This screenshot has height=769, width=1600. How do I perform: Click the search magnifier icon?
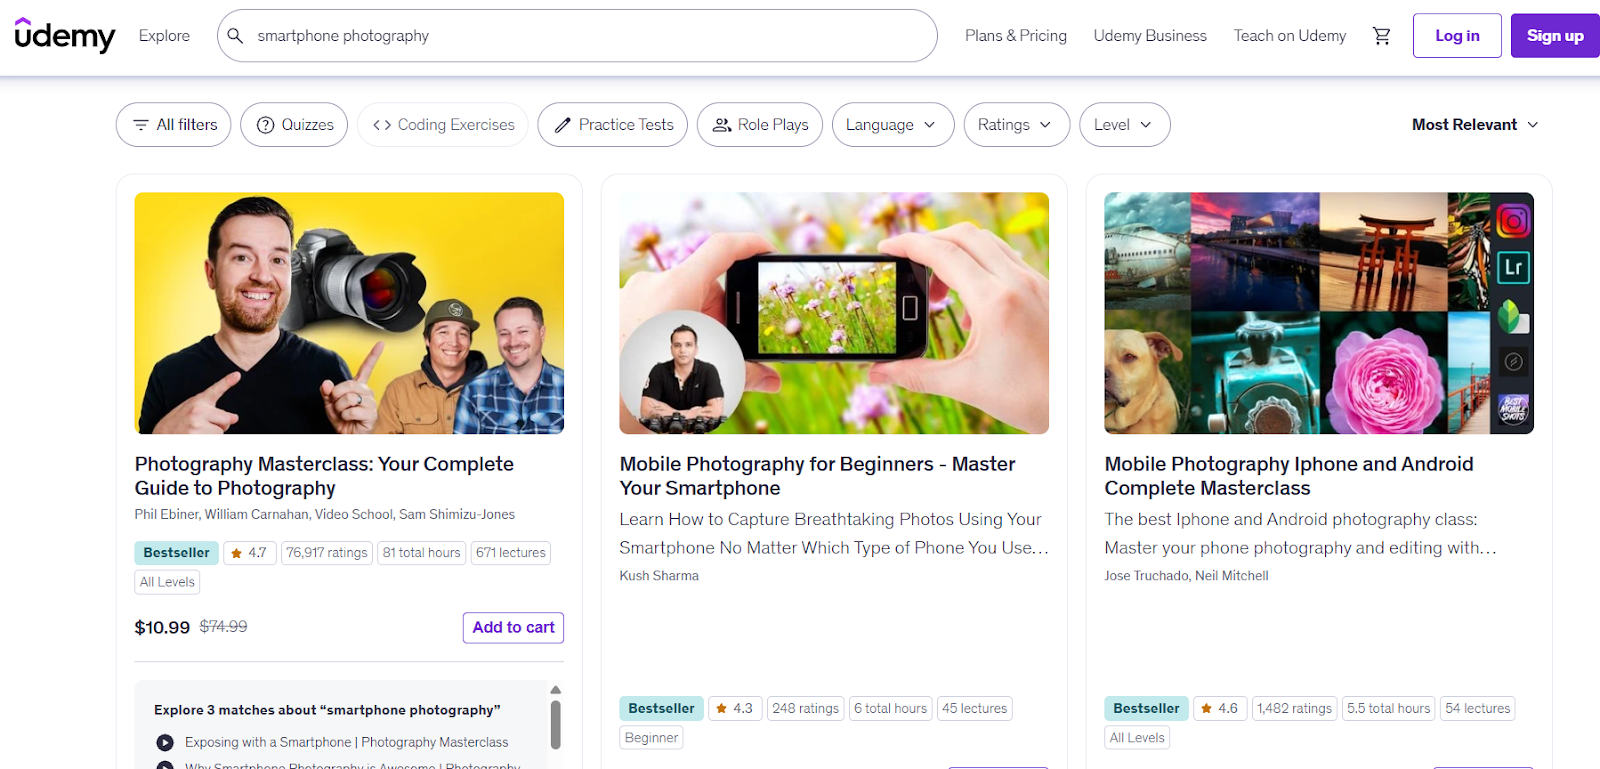click(x=235, y=36)
